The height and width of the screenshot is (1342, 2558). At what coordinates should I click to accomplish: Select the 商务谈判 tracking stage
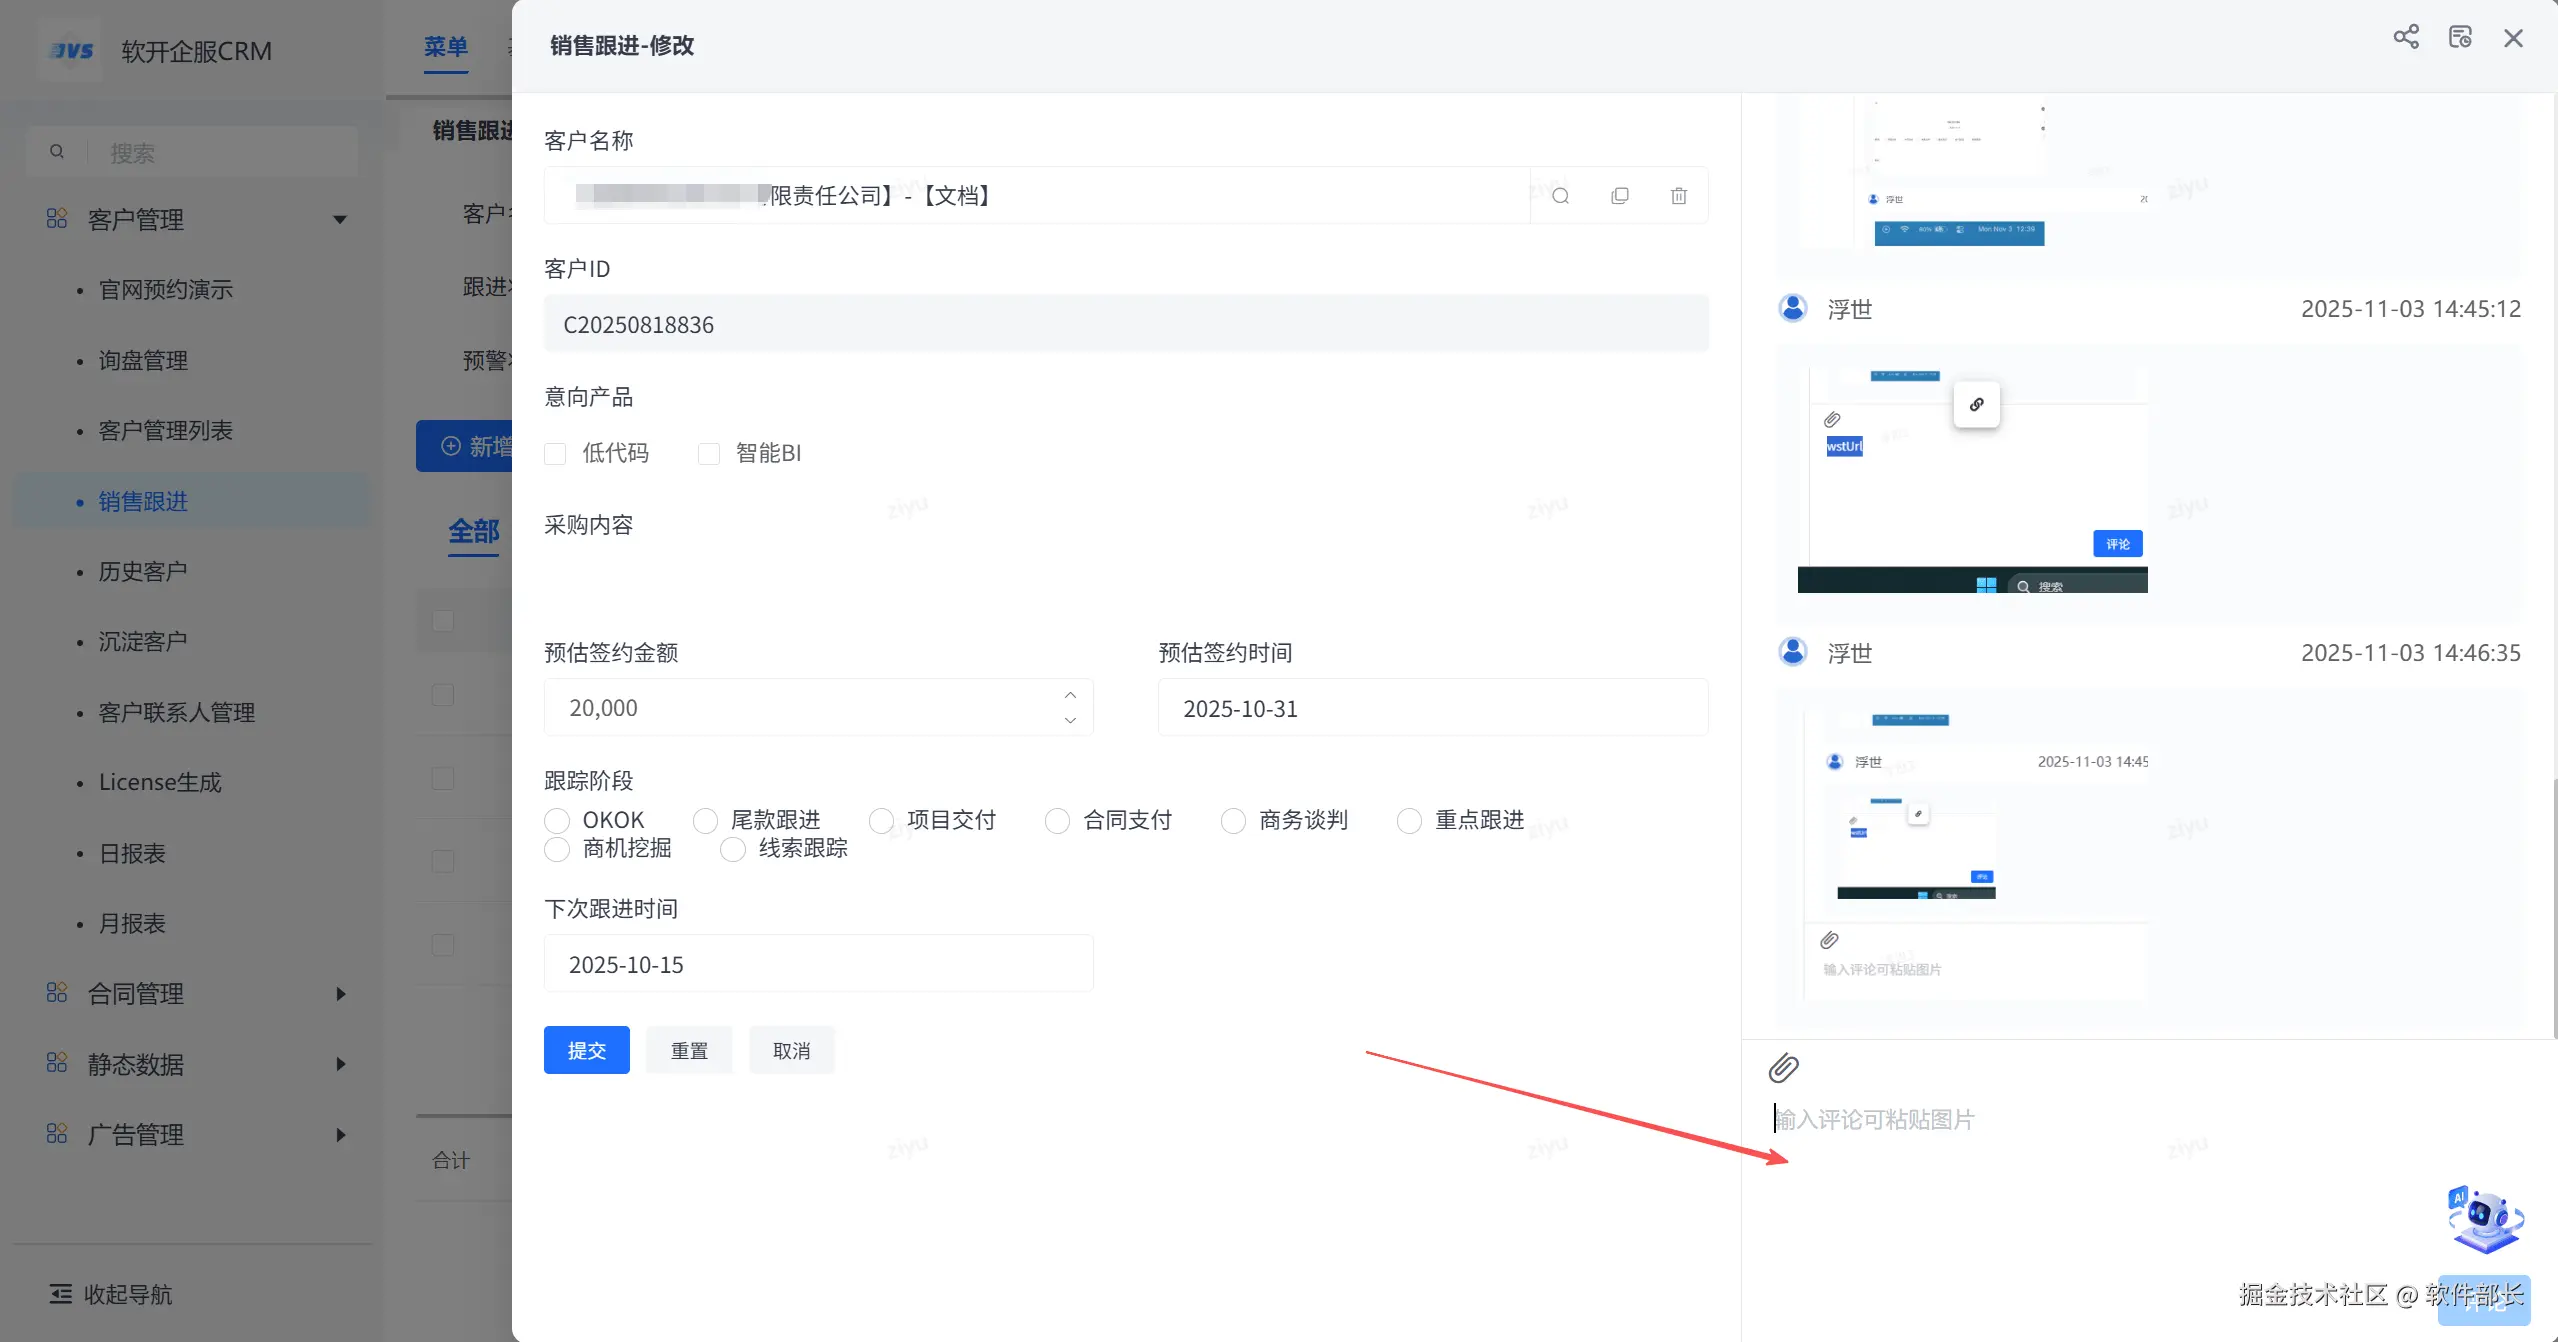point(1233,821)
